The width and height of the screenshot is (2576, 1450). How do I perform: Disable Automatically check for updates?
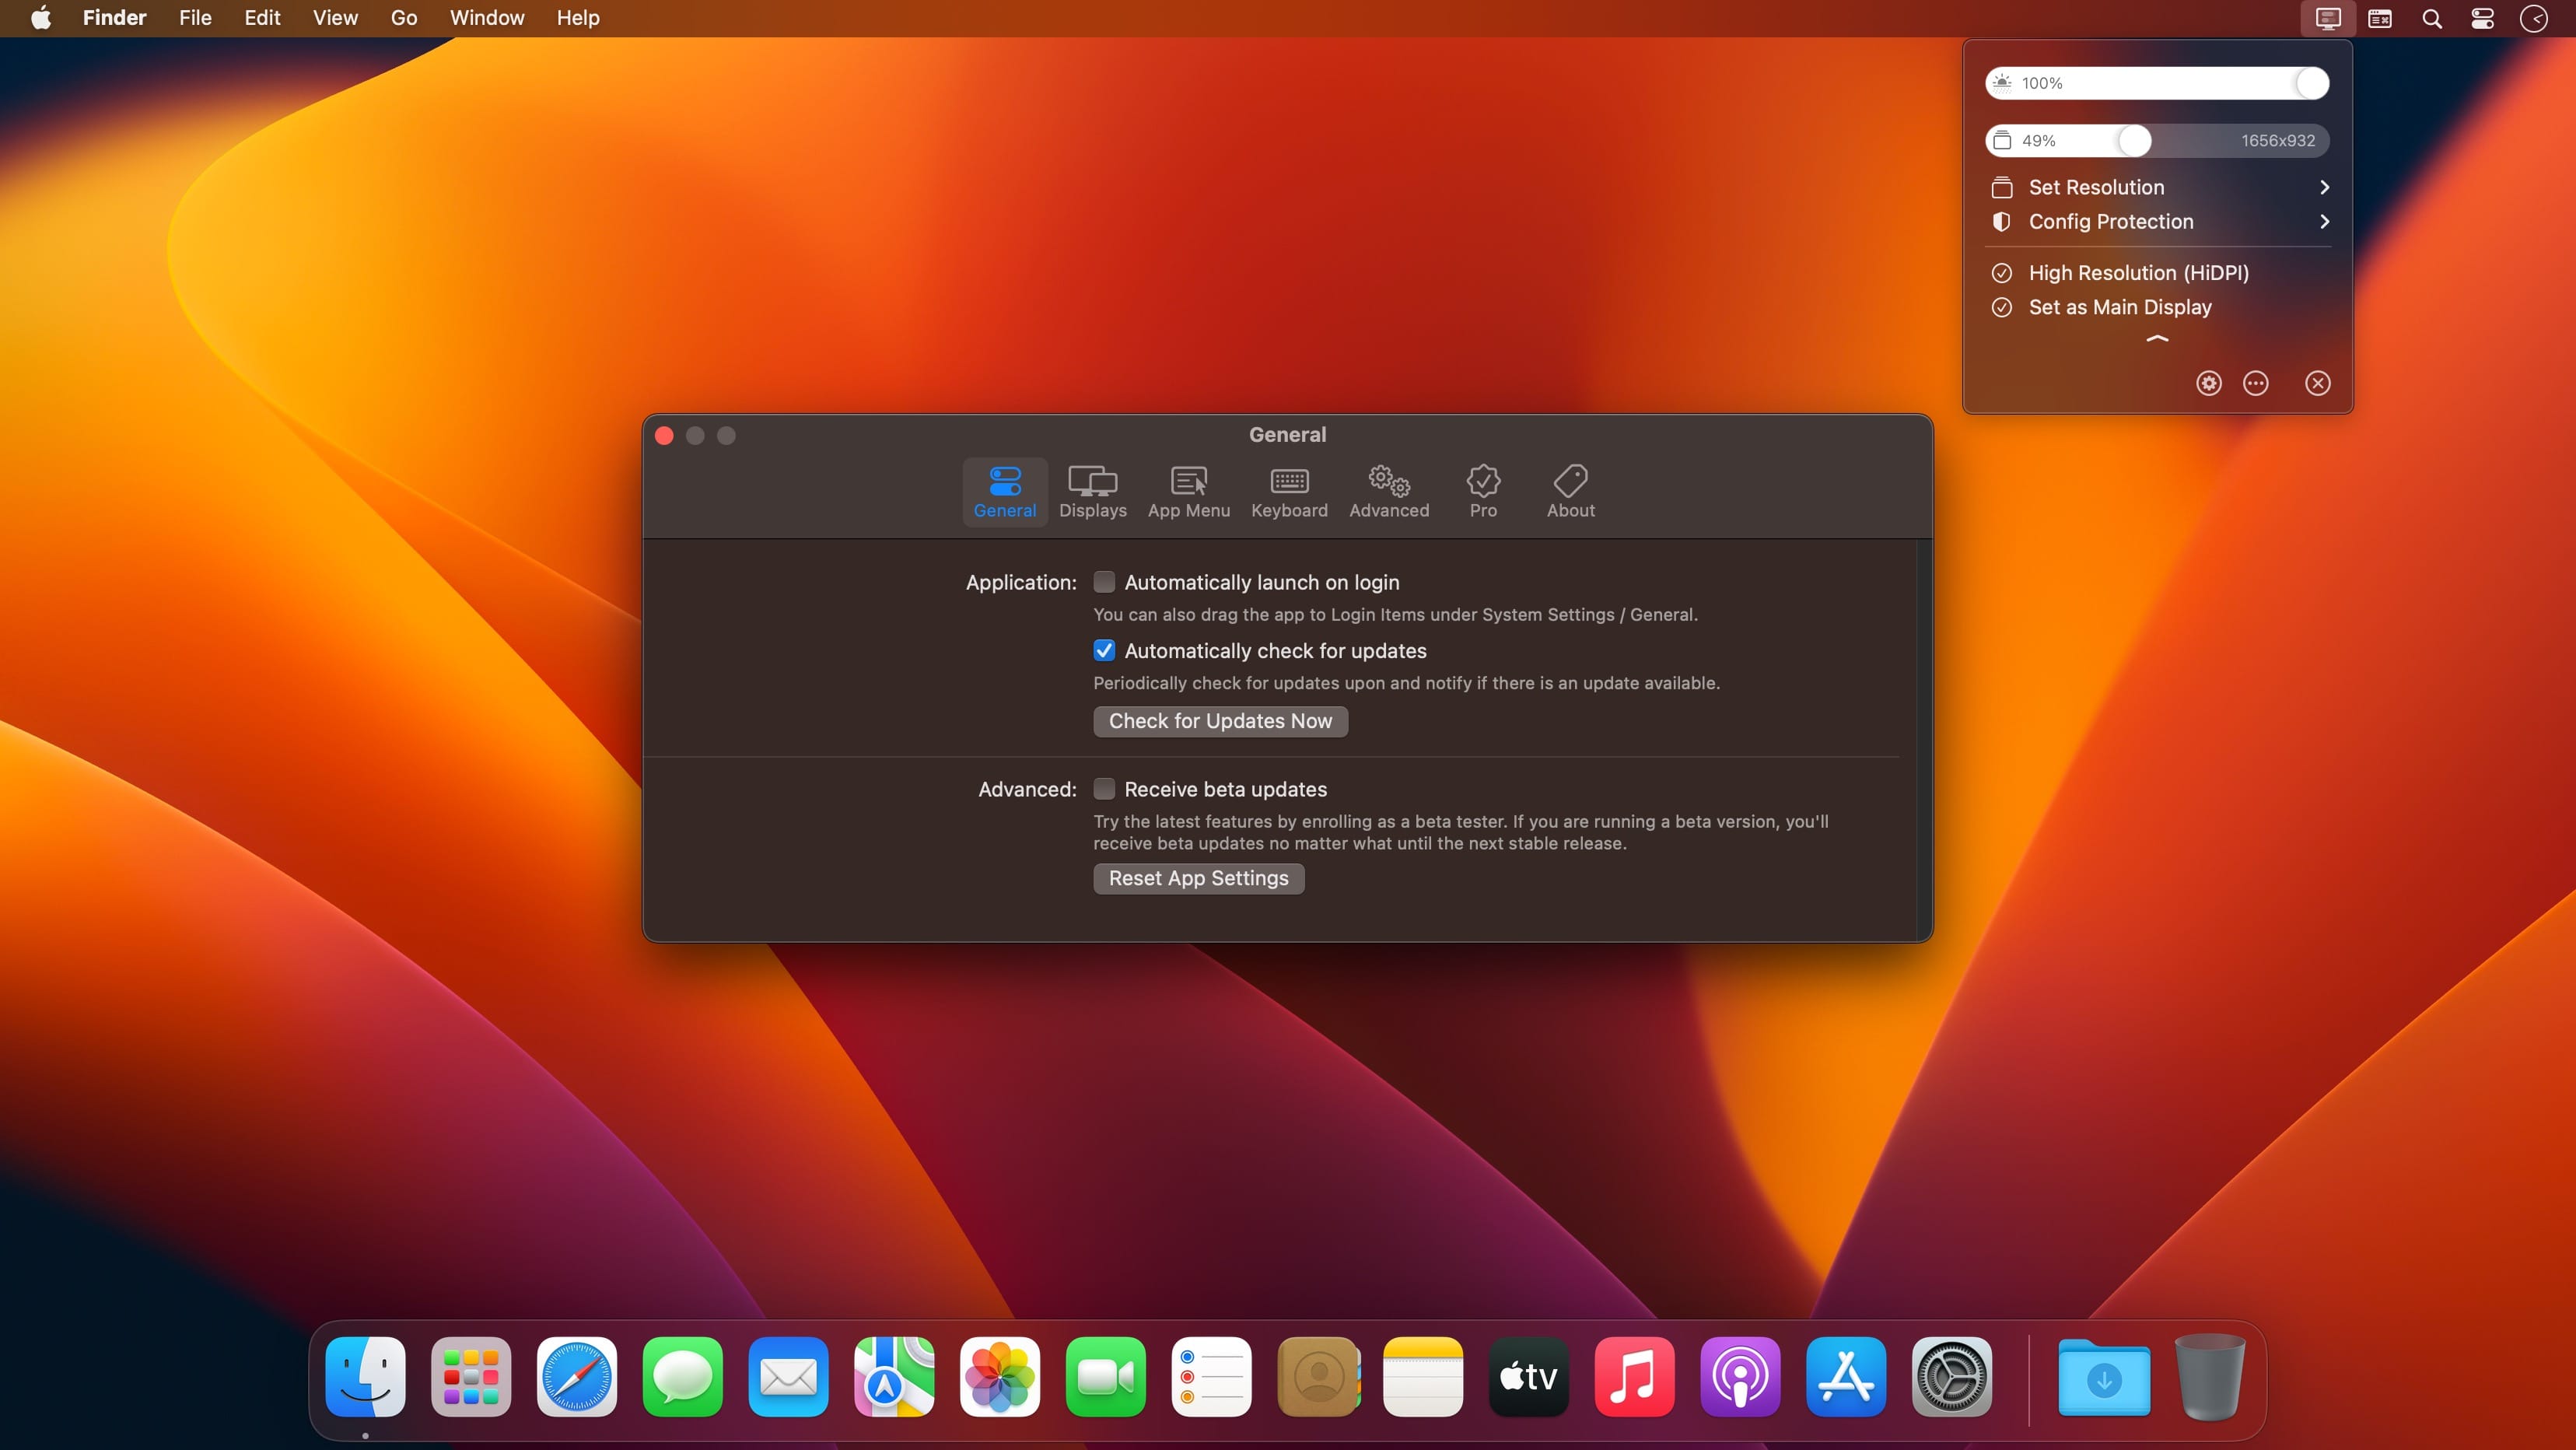tap(1104, 650)
